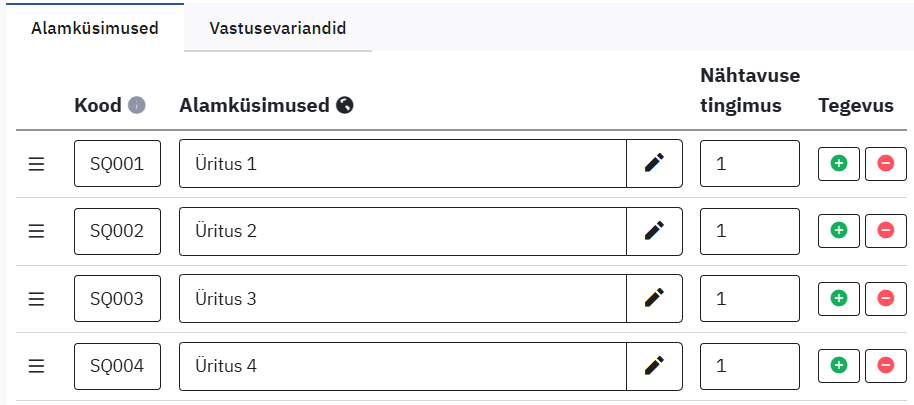This screenshot has height=405, width=914.
Task: Grab the drag handle of SQ001 row
Action: tap(37, 163)
